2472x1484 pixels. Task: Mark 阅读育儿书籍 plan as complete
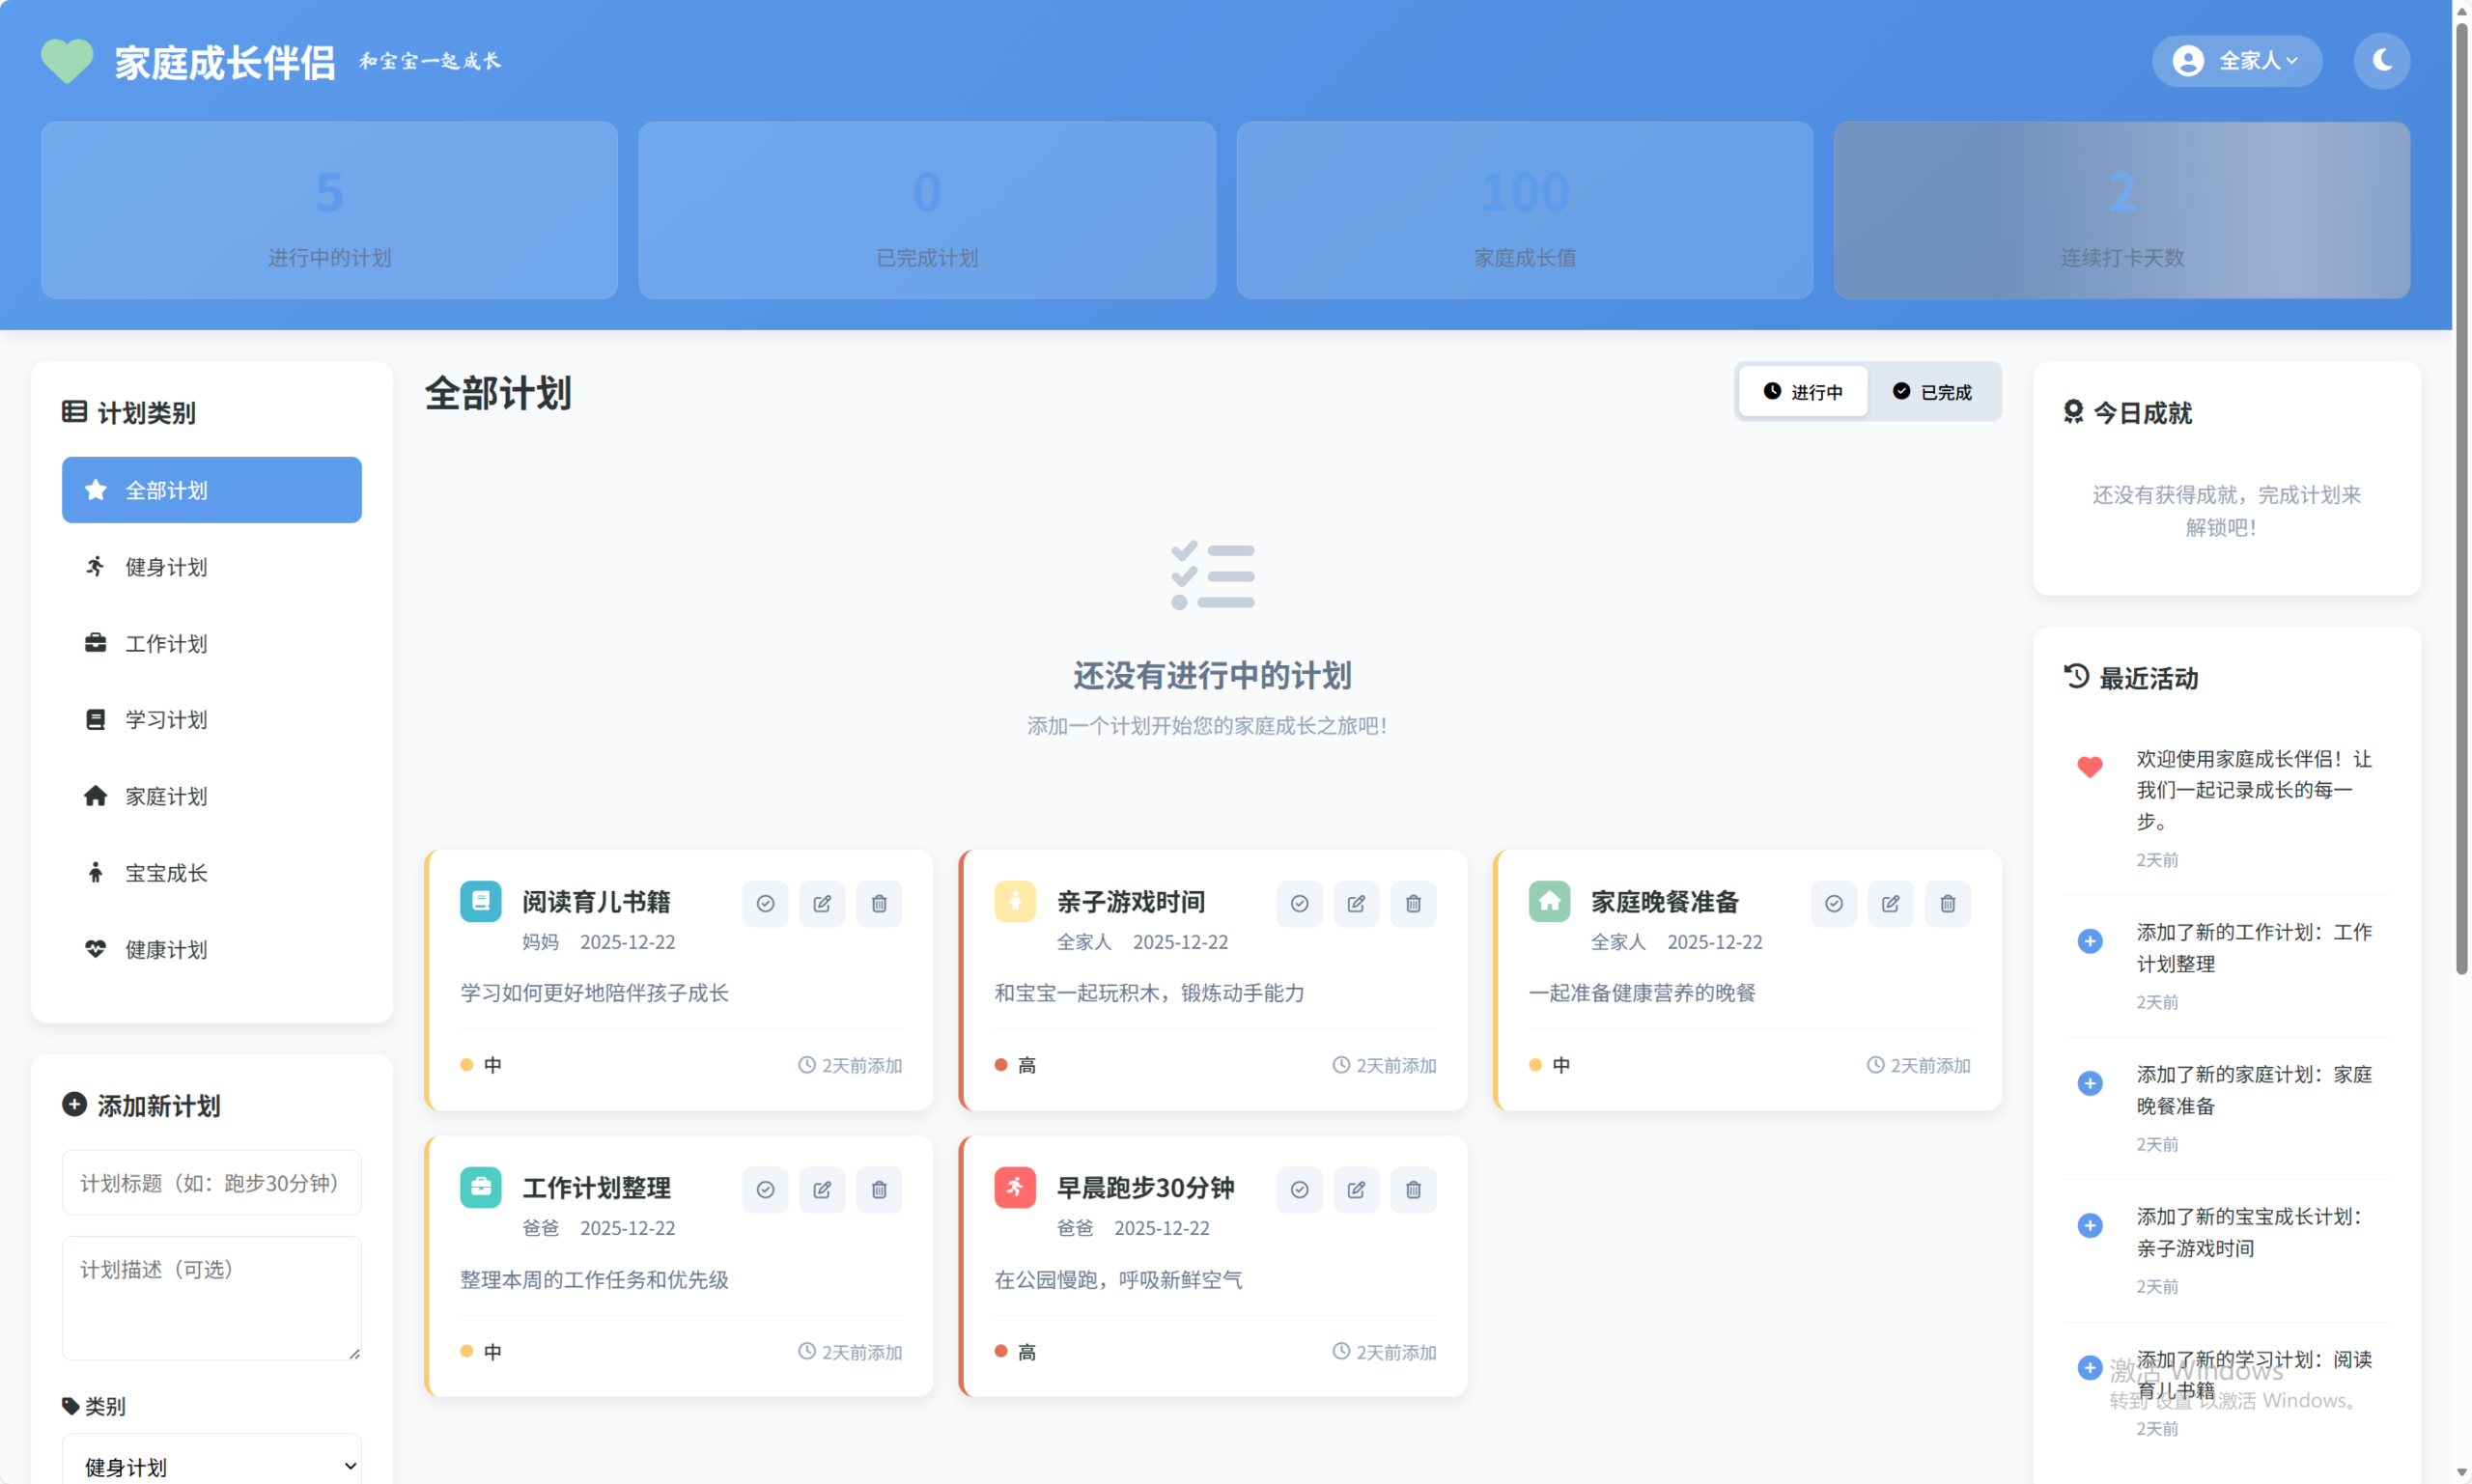pos(764,903)
